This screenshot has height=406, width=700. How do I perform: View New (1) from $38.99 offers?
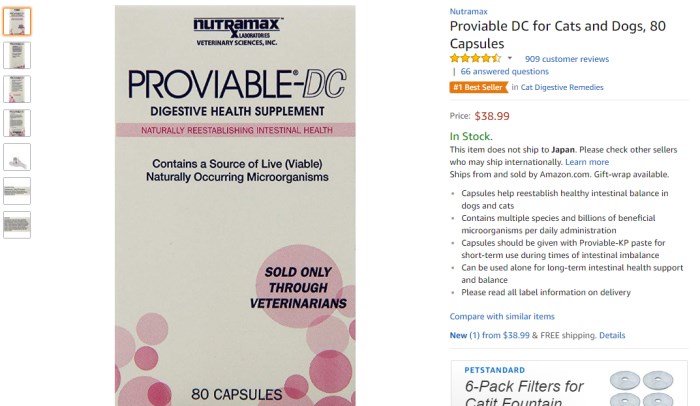point(489,335)
